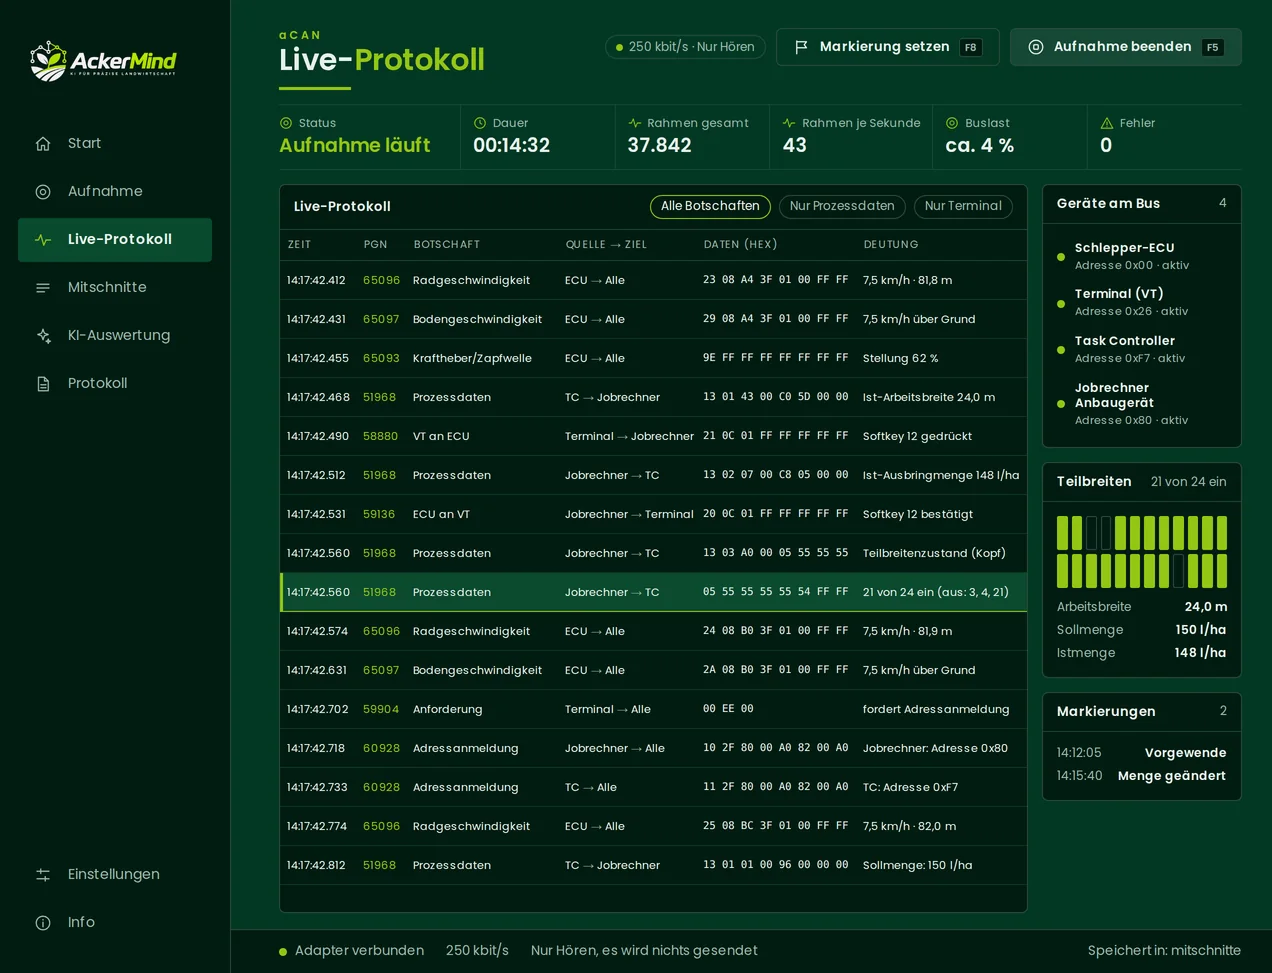The width and height of the screenshot is (1272, 973).
Task: Open Mitschnitte via its list icon
Action: (43, 287)
